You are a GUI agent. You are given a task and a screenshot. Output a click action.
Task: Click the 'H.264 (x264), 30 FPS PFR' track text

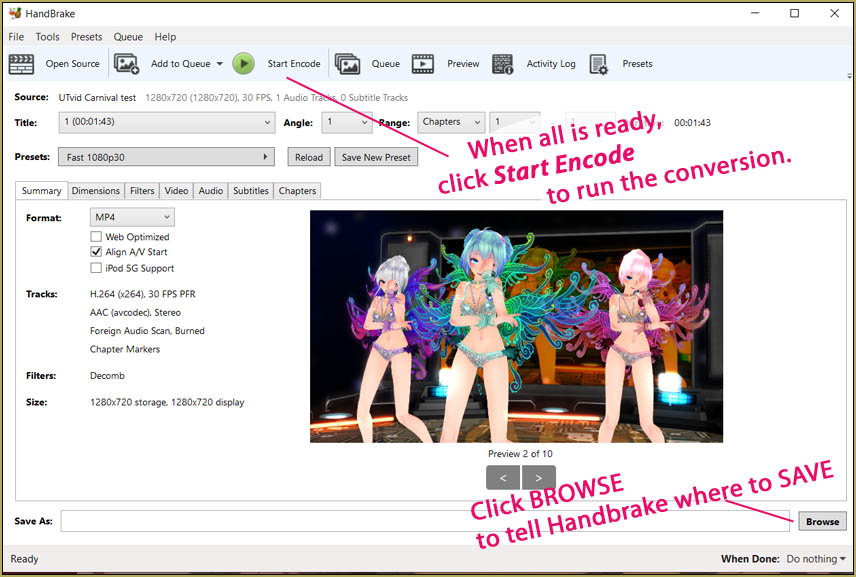coord(142,294)
